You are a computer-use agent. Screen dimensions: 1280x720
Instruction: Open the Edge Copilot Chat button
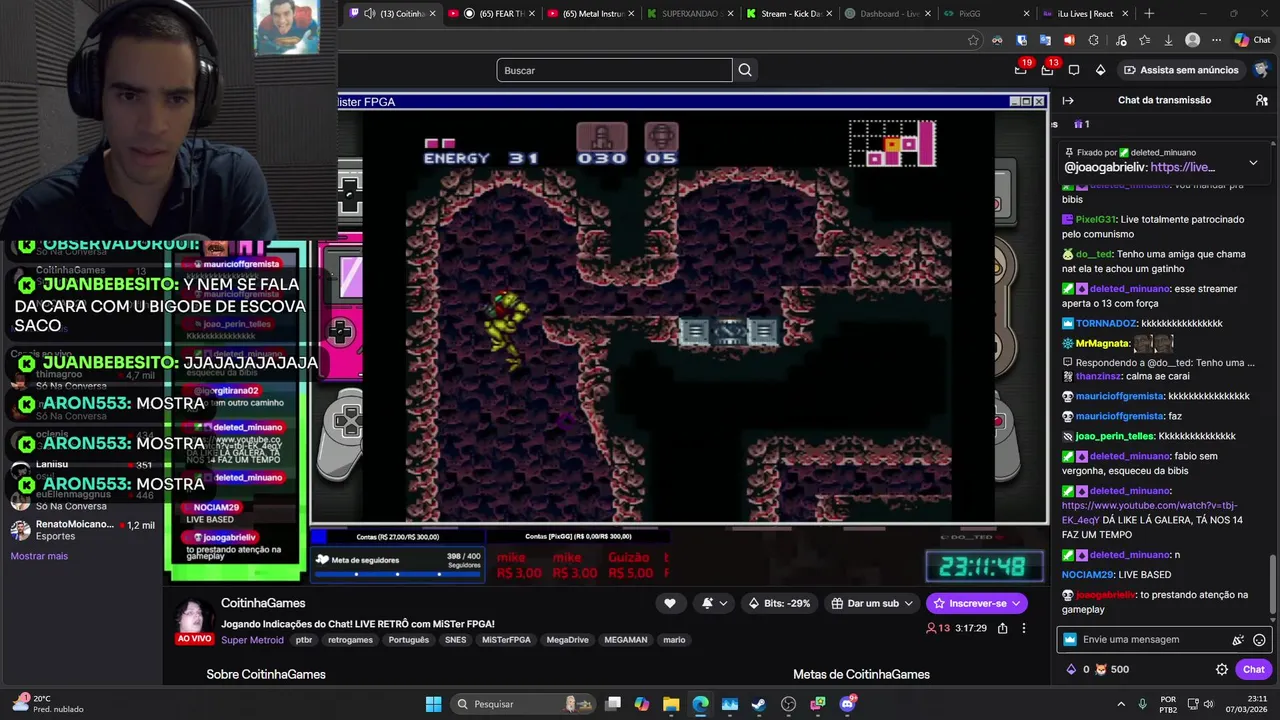tap(1252, 40)
